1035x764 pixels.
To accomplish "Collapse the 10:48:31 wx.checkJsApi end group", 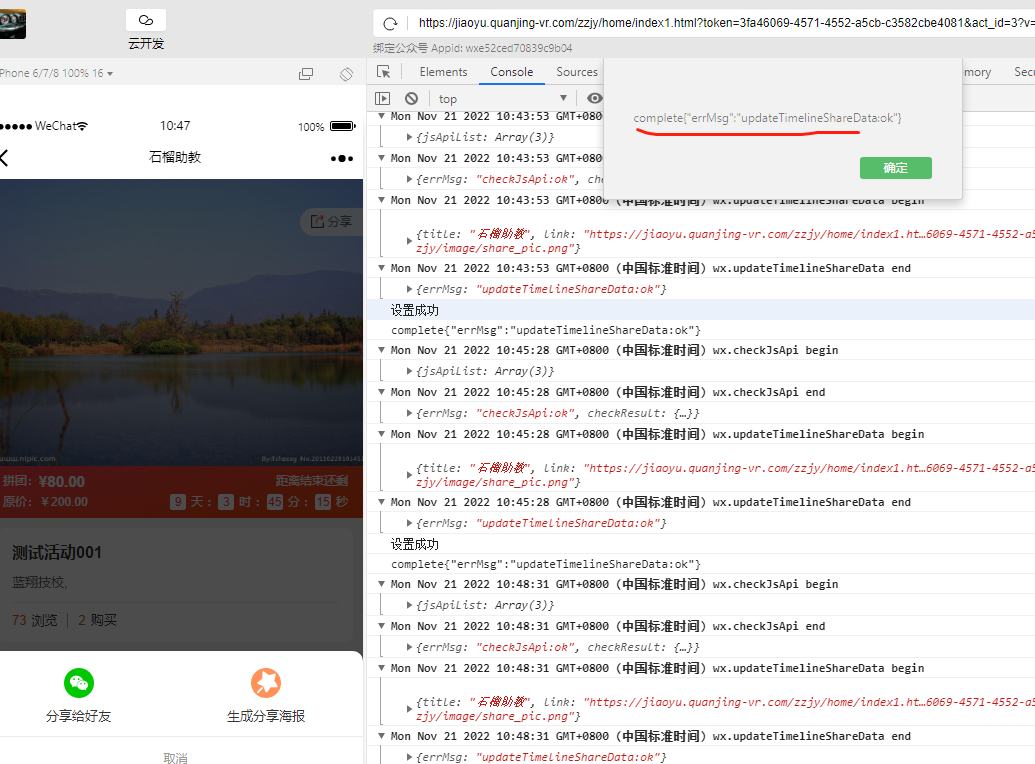I will coord(381,626).
